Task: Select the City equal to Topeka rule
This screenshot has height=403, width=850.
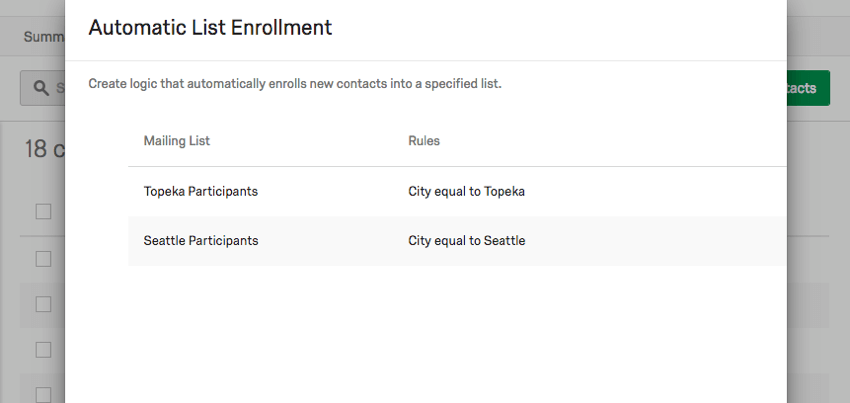Action: point(466,191)
